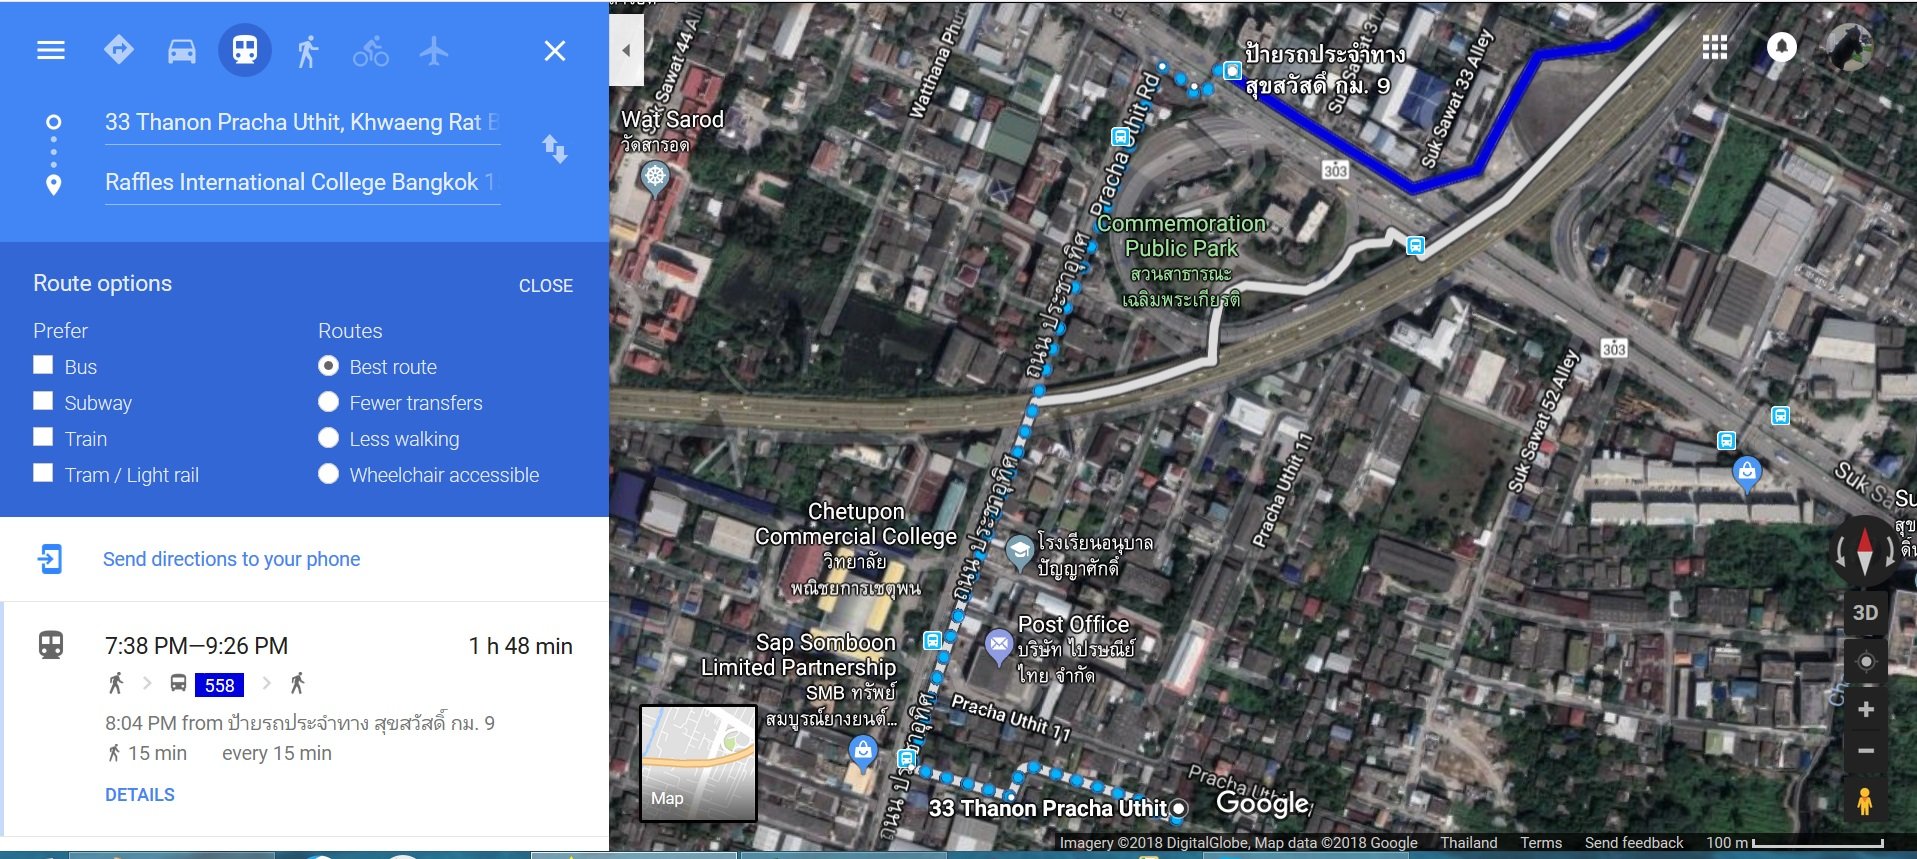Choose the cycling travel mode

pos(371,50)
